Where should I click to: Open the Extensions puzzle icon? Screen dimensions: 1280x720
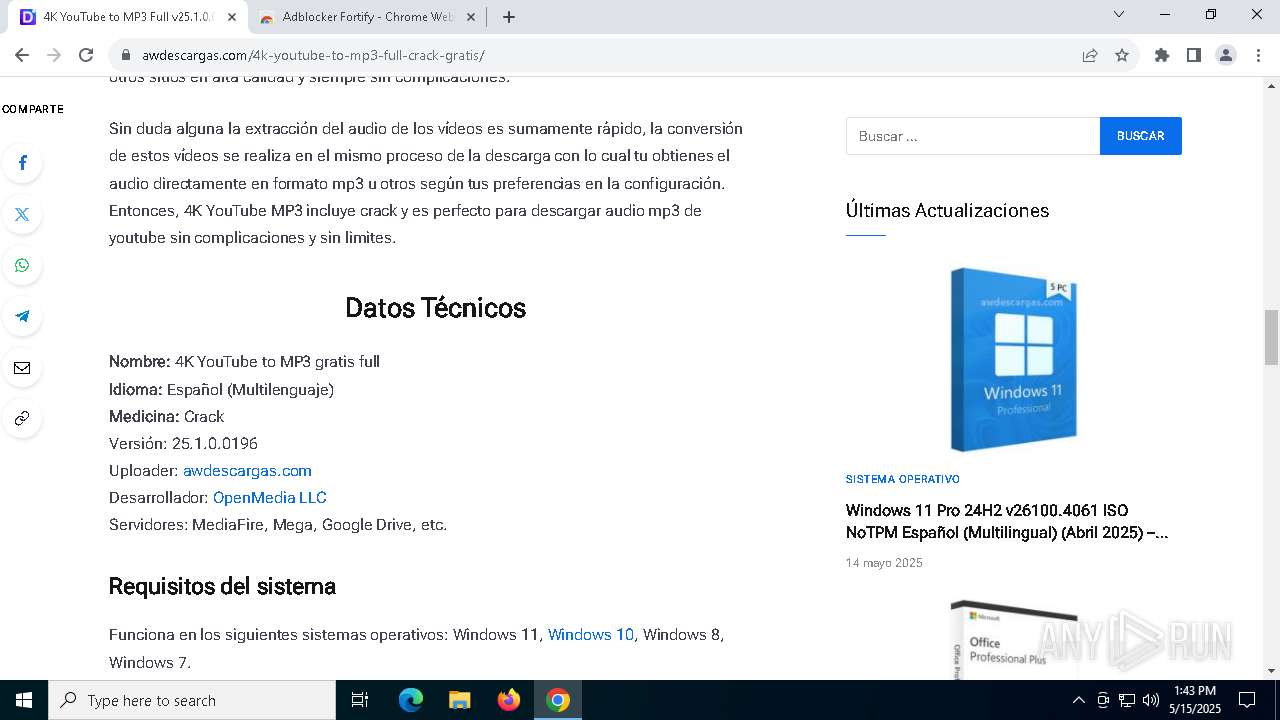point(1162,55)
